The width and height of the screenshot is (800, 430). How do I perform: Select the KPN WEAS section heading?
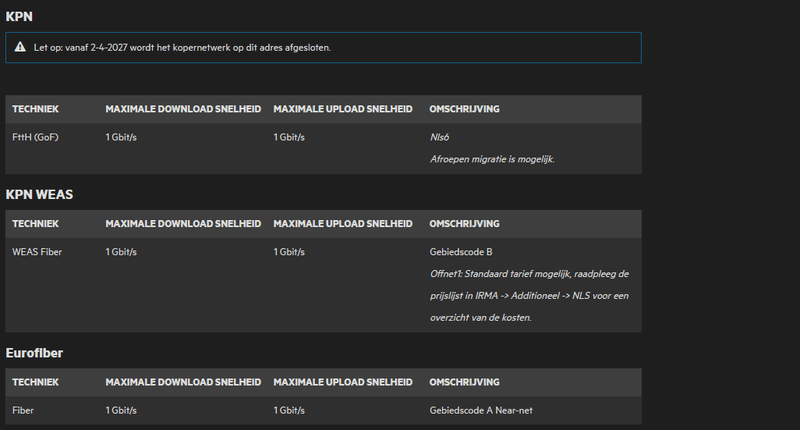tap(39, 193)
